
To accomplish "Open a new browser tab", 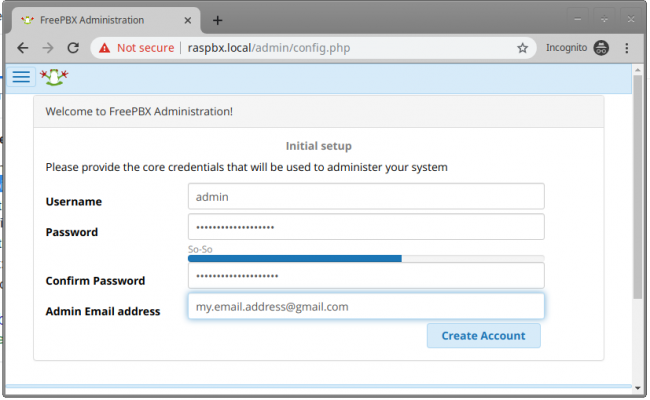I will [x=217, y=20].
